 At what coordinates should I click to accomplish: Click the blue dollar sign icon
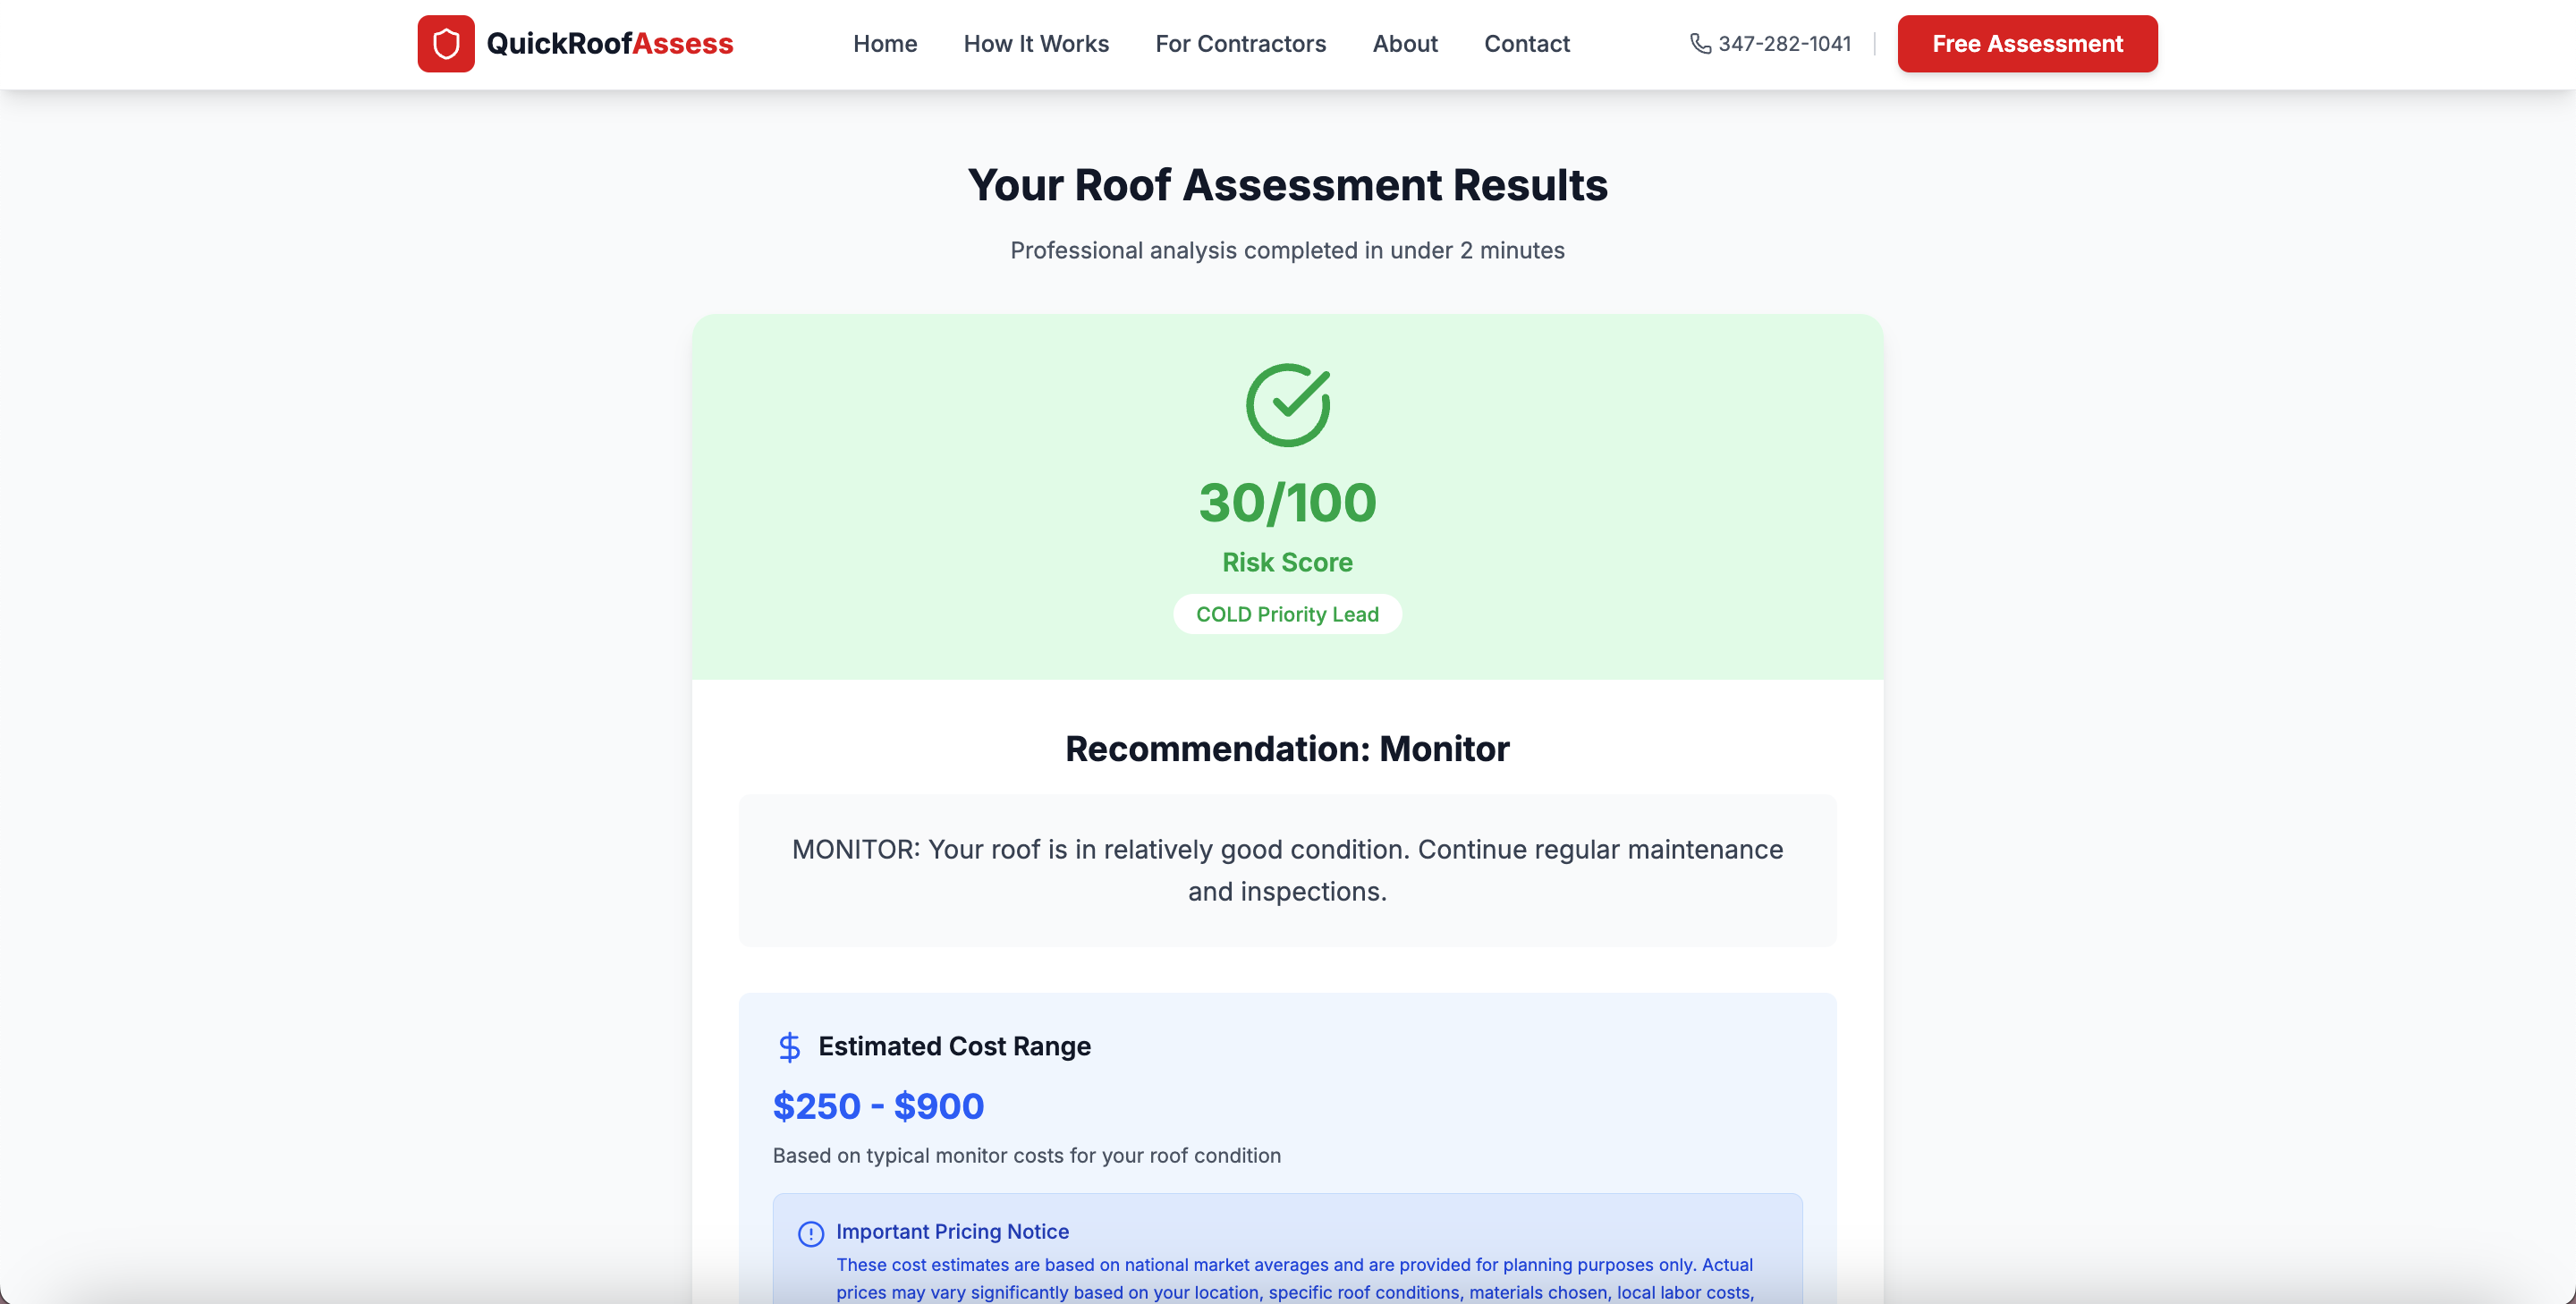click(789, 1046)
